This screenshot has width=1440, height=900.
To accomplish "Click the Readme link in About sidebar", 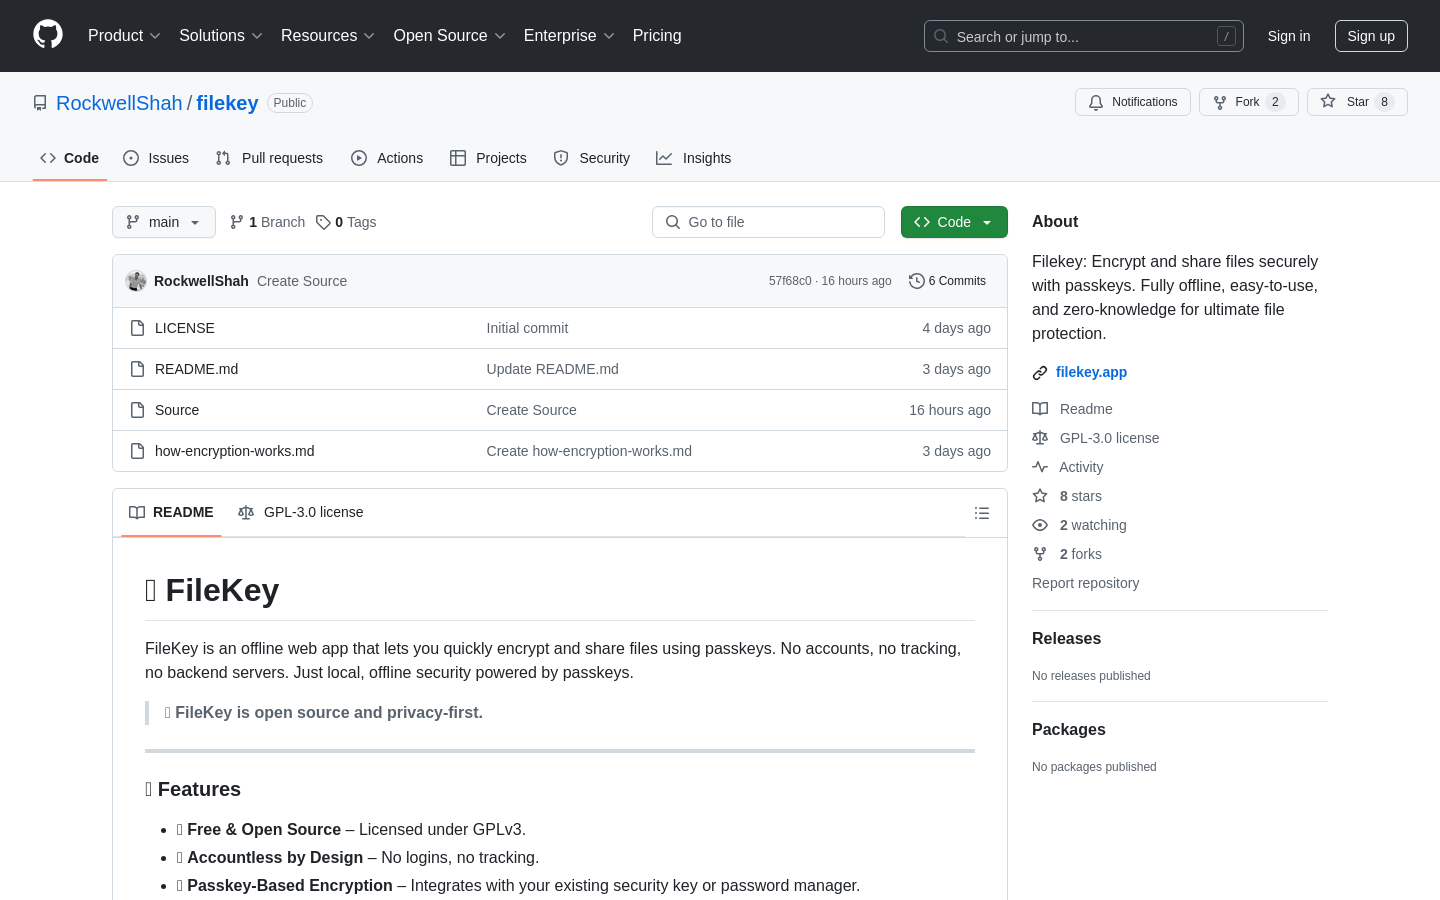I will click(x=1086, y=409).
